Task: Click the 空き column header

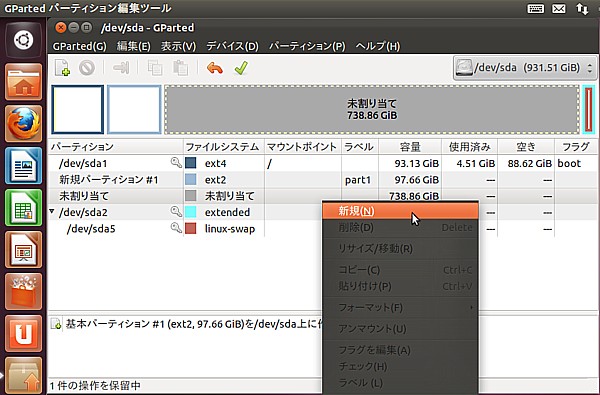Action: coord(526,147)
